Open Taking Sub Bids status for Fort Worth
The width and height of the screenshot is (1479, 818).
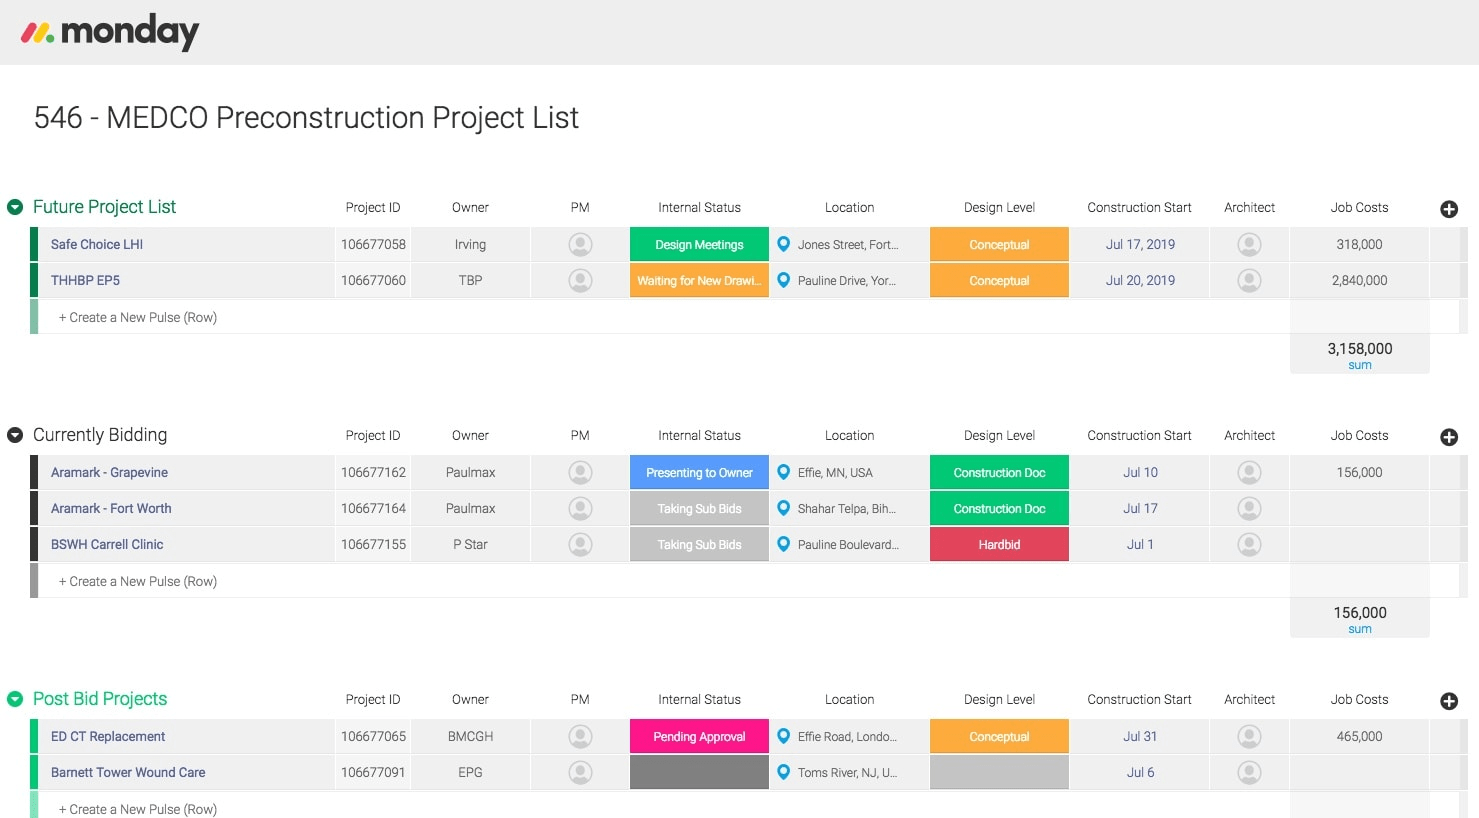coord(699,508)
